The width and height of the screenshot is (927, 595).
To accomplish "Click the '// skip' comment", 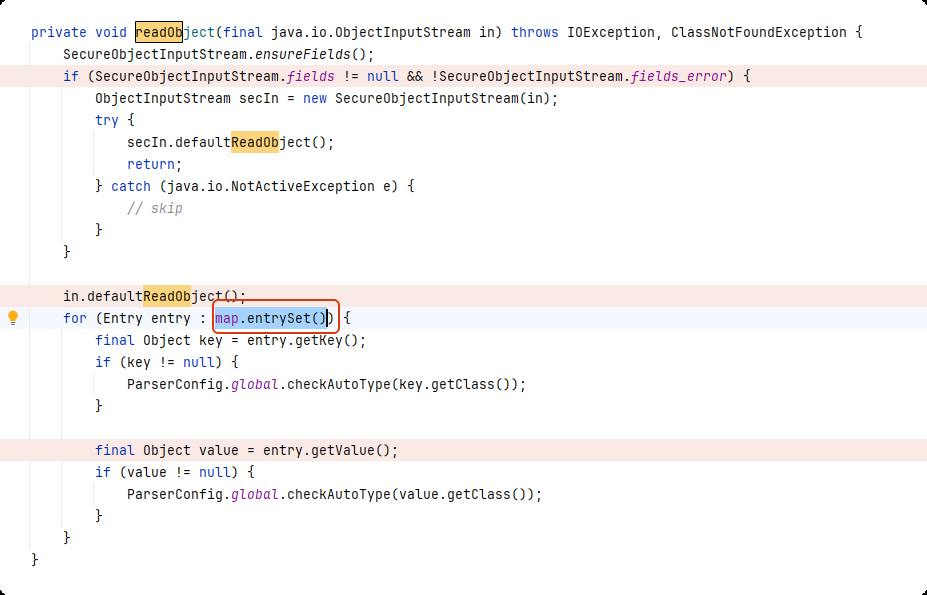I will (x=154, y=208).
